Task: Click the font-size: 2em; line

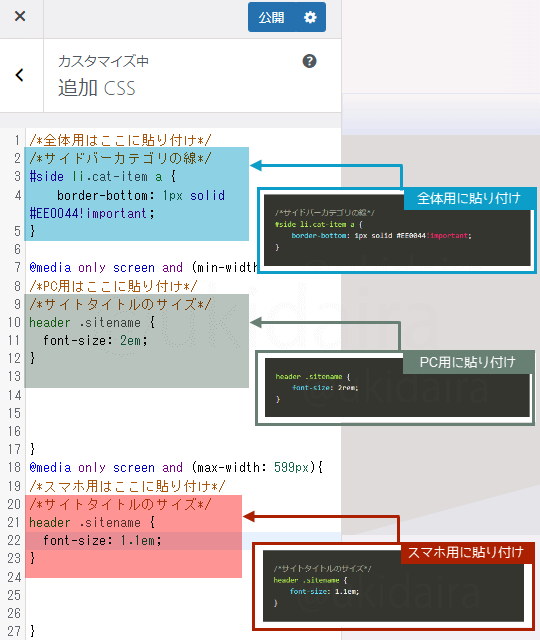Action: coord(95,340)
